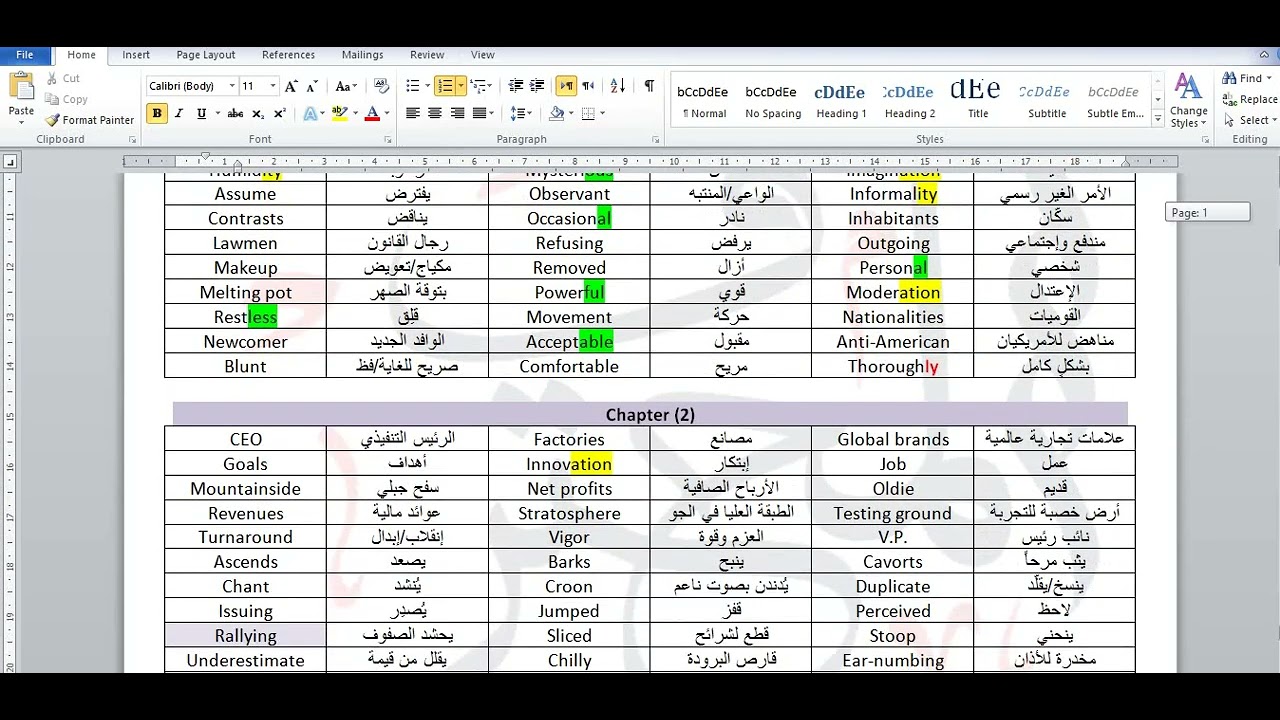Expand highlight color options arrow
The width and height of the screenshot is (1280, 720).
point(354,114)
